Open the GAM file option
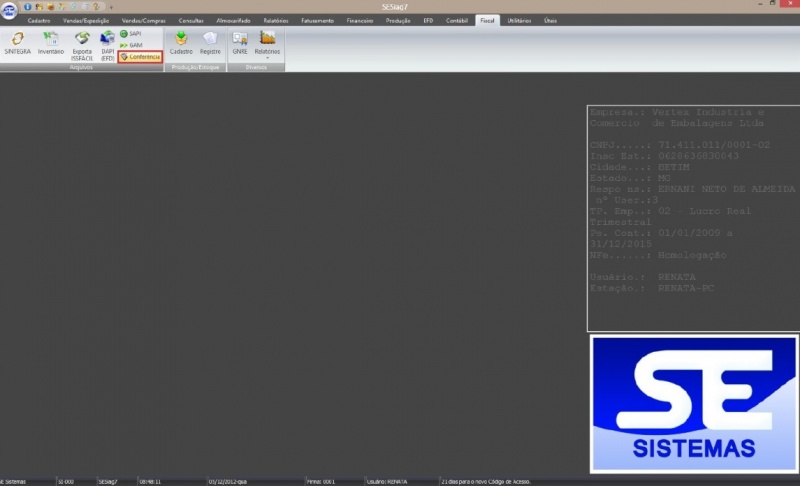The image size is (800, 486). coord(131,45)
